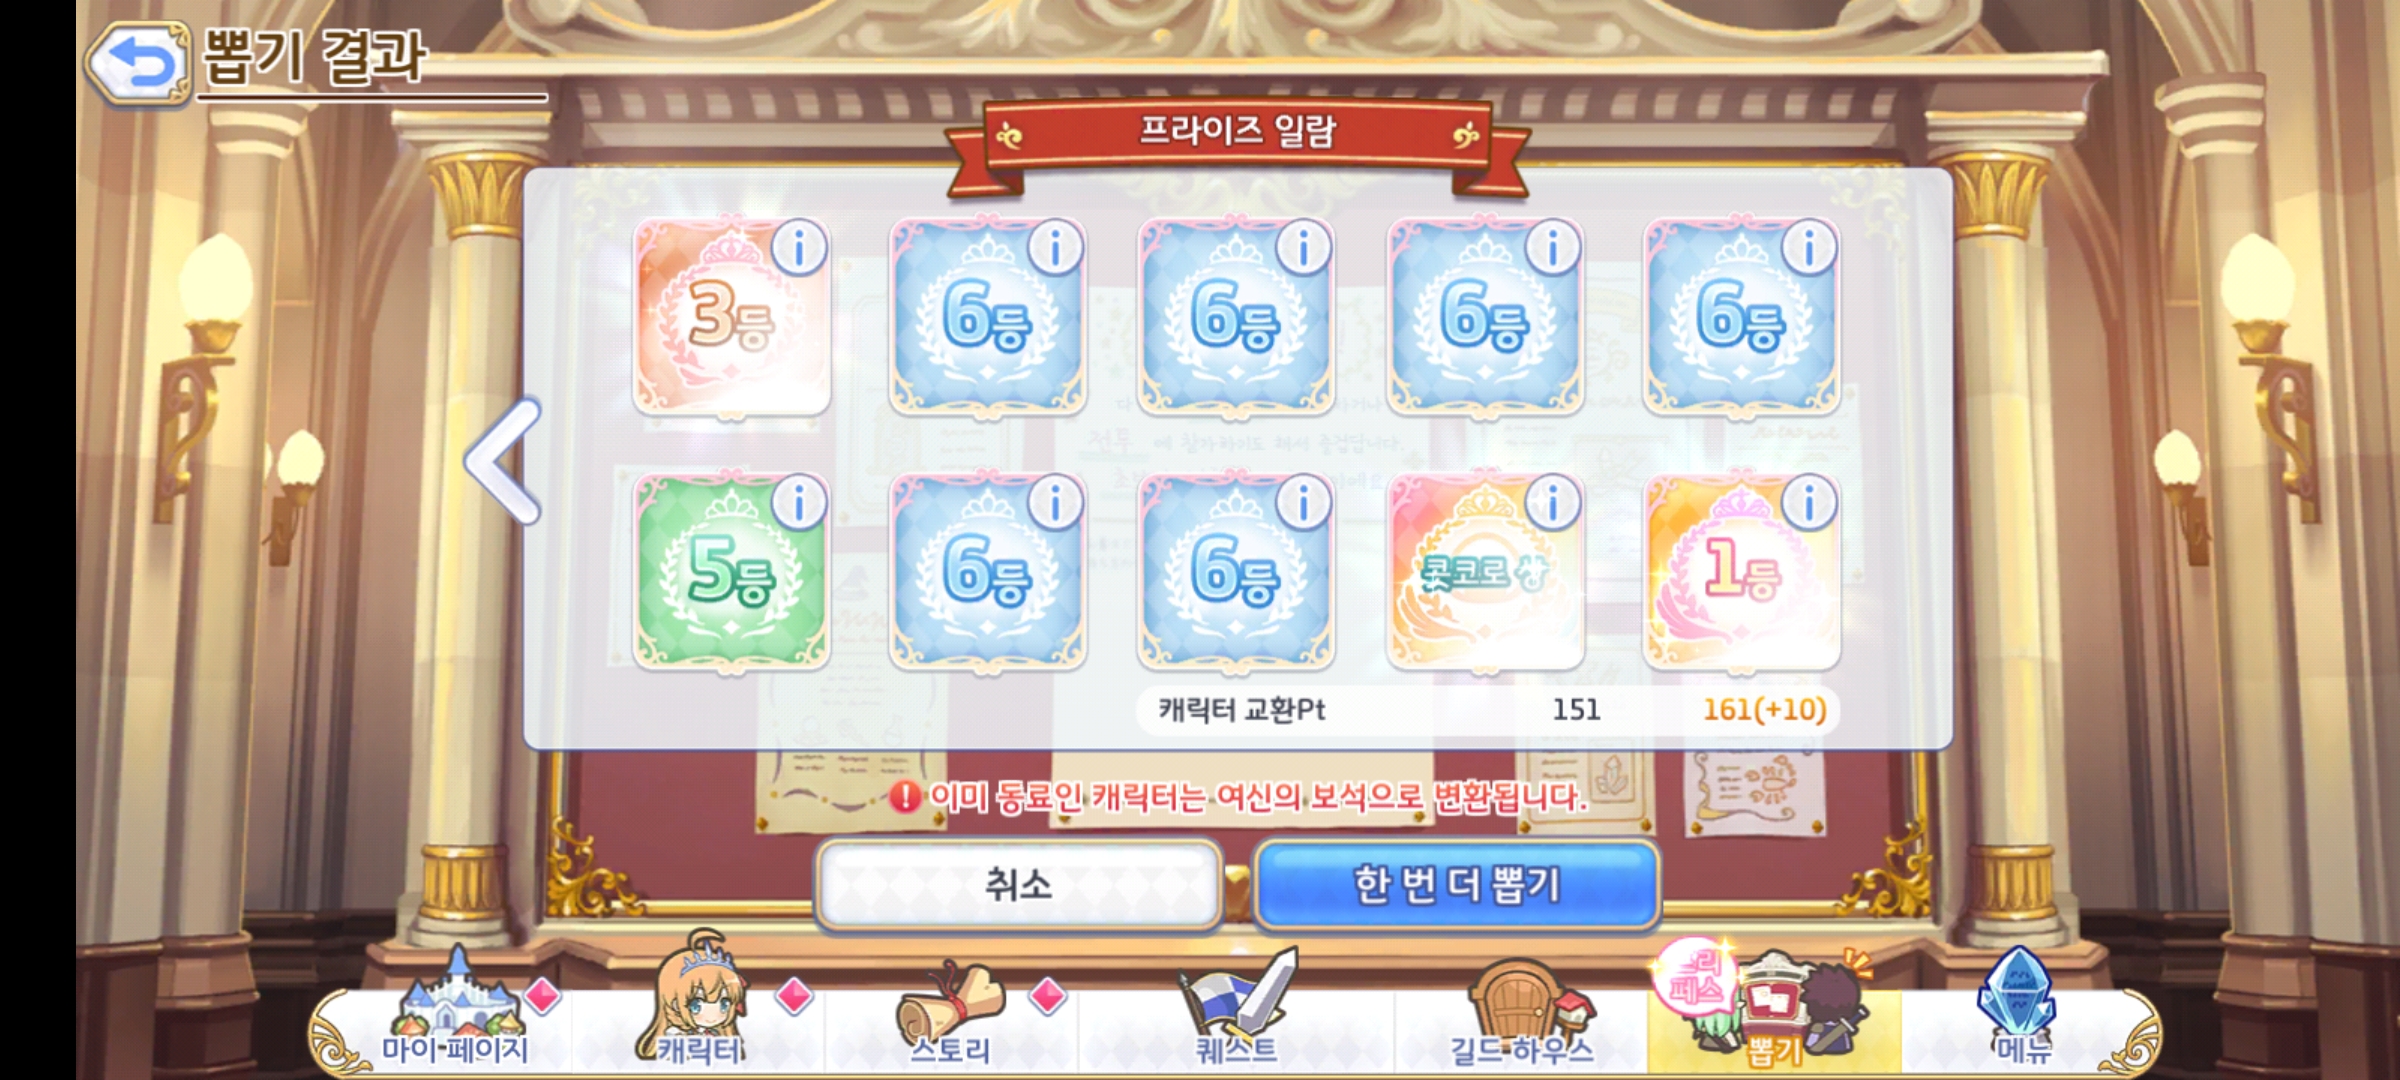Screen dimensions: 2400x1080
Task: Select the 3등 prize card
Action: click(x=732, y=317)
